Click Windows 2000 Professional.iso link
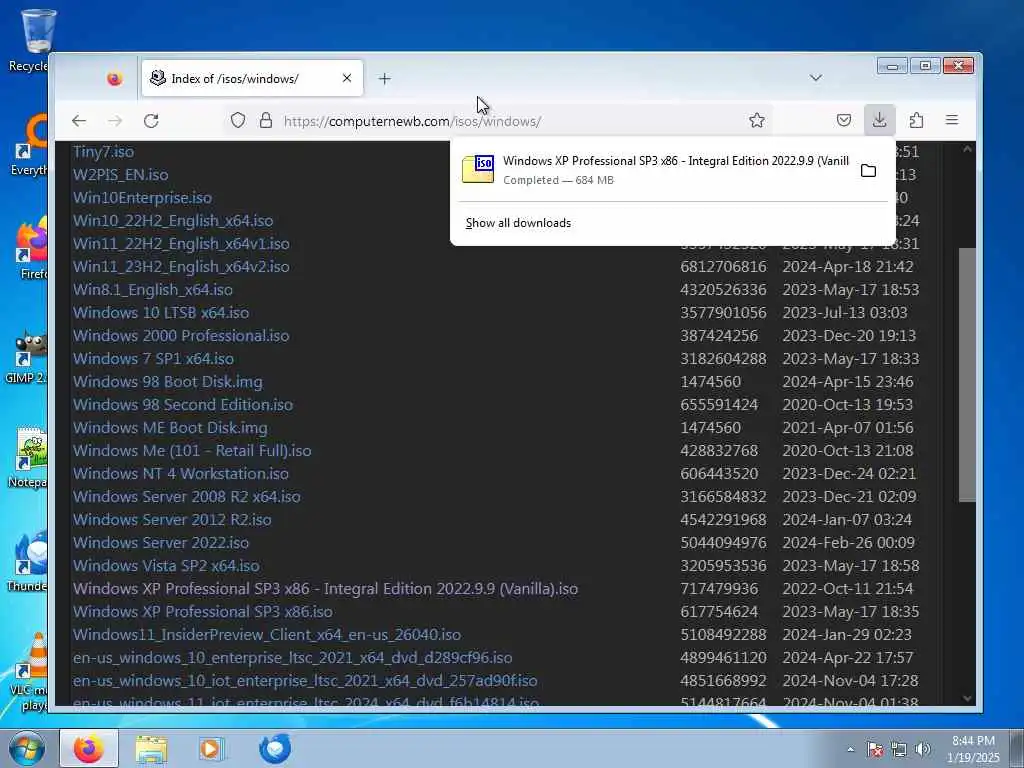Screen dimensions: 1024x768 (x=181, y=336)
